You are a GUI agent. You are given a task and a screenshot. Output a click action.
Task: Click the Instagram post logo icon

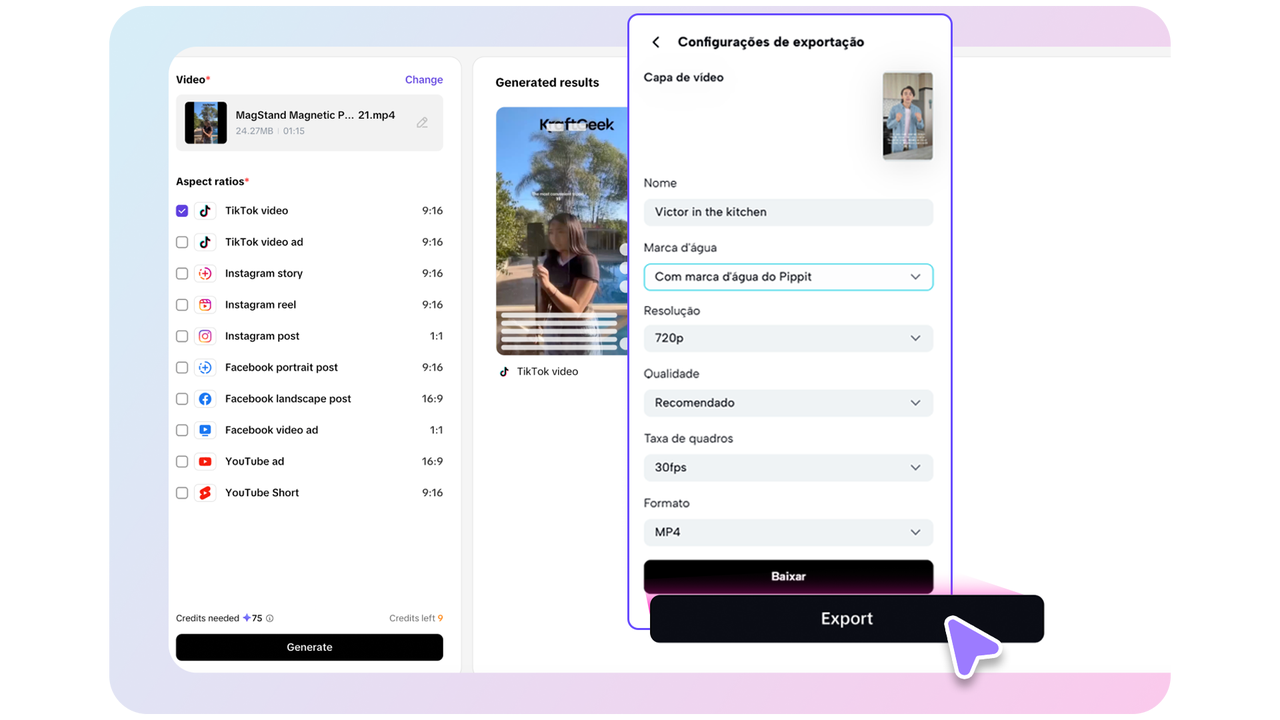tap(205, 336)
